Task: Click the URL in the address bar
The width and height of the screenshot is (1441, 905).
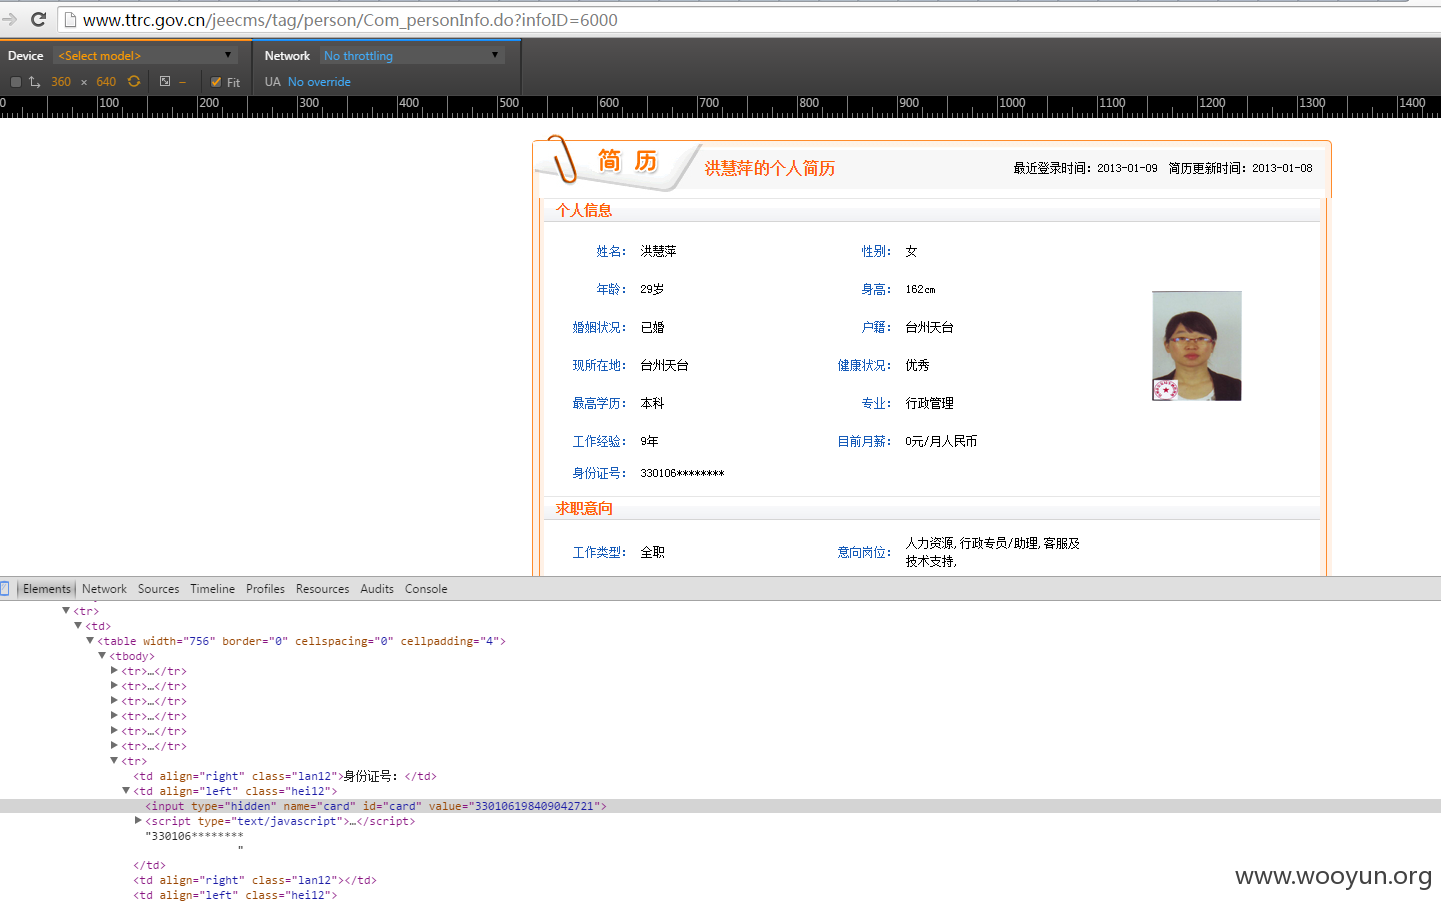Action: tap(350, 20)
